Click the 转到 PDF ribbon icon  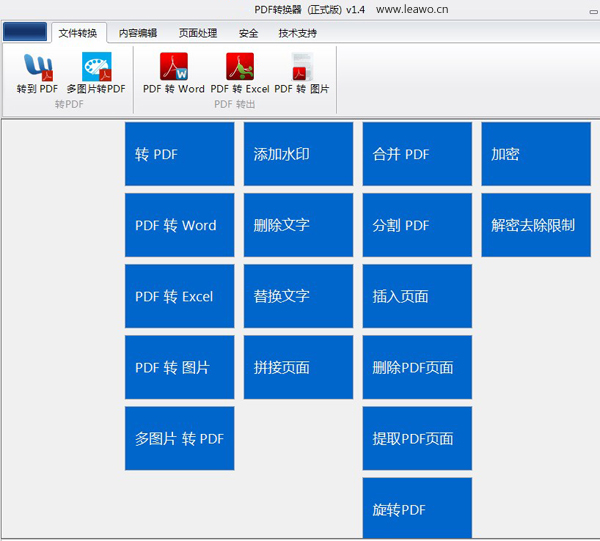(x=37, y=73)
